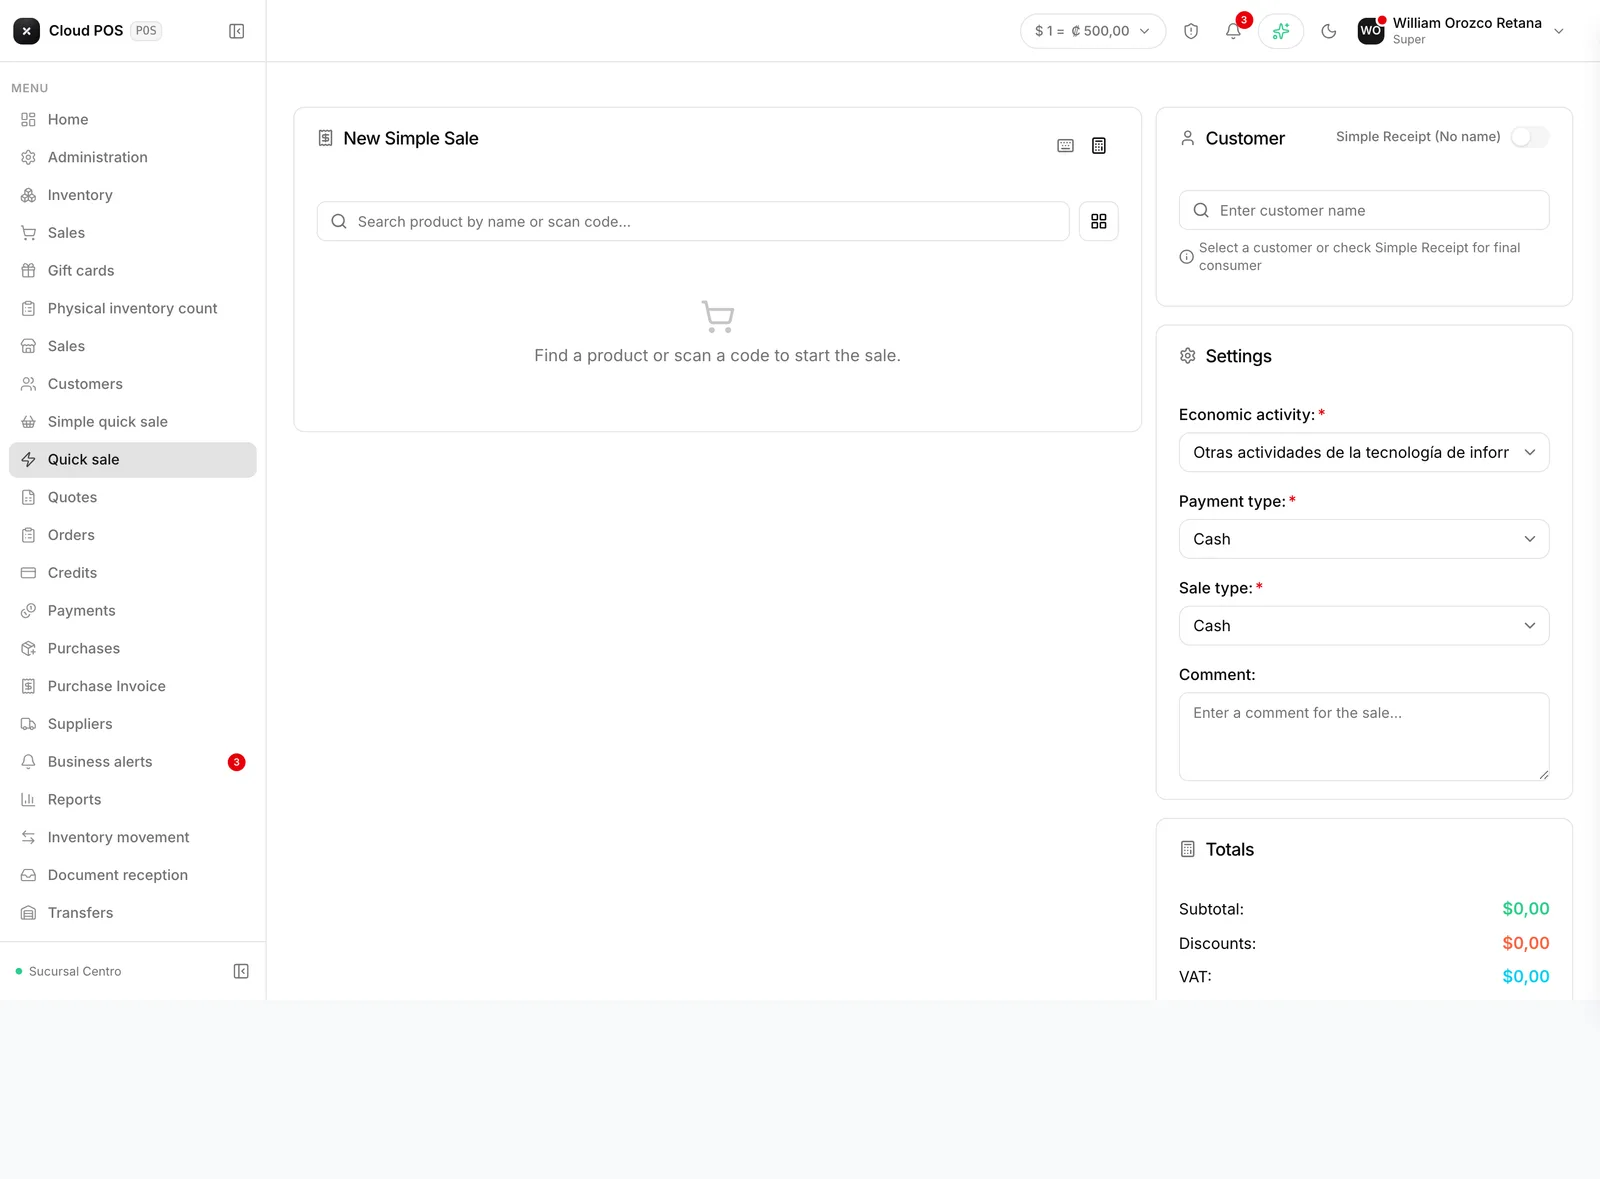Open notifications bell
The width and height of the screenshot is (1600, 1179).
click(1233, 31)
